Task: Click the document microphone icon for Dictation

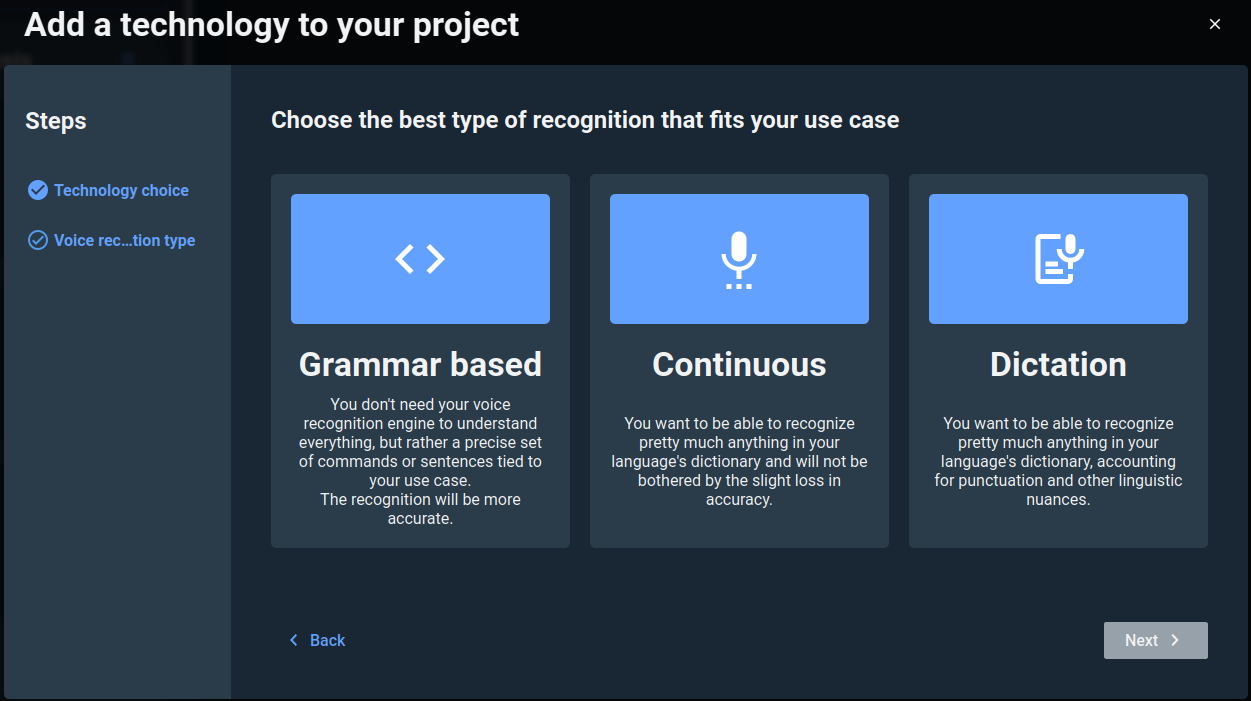Action: tap(1058, 259)
